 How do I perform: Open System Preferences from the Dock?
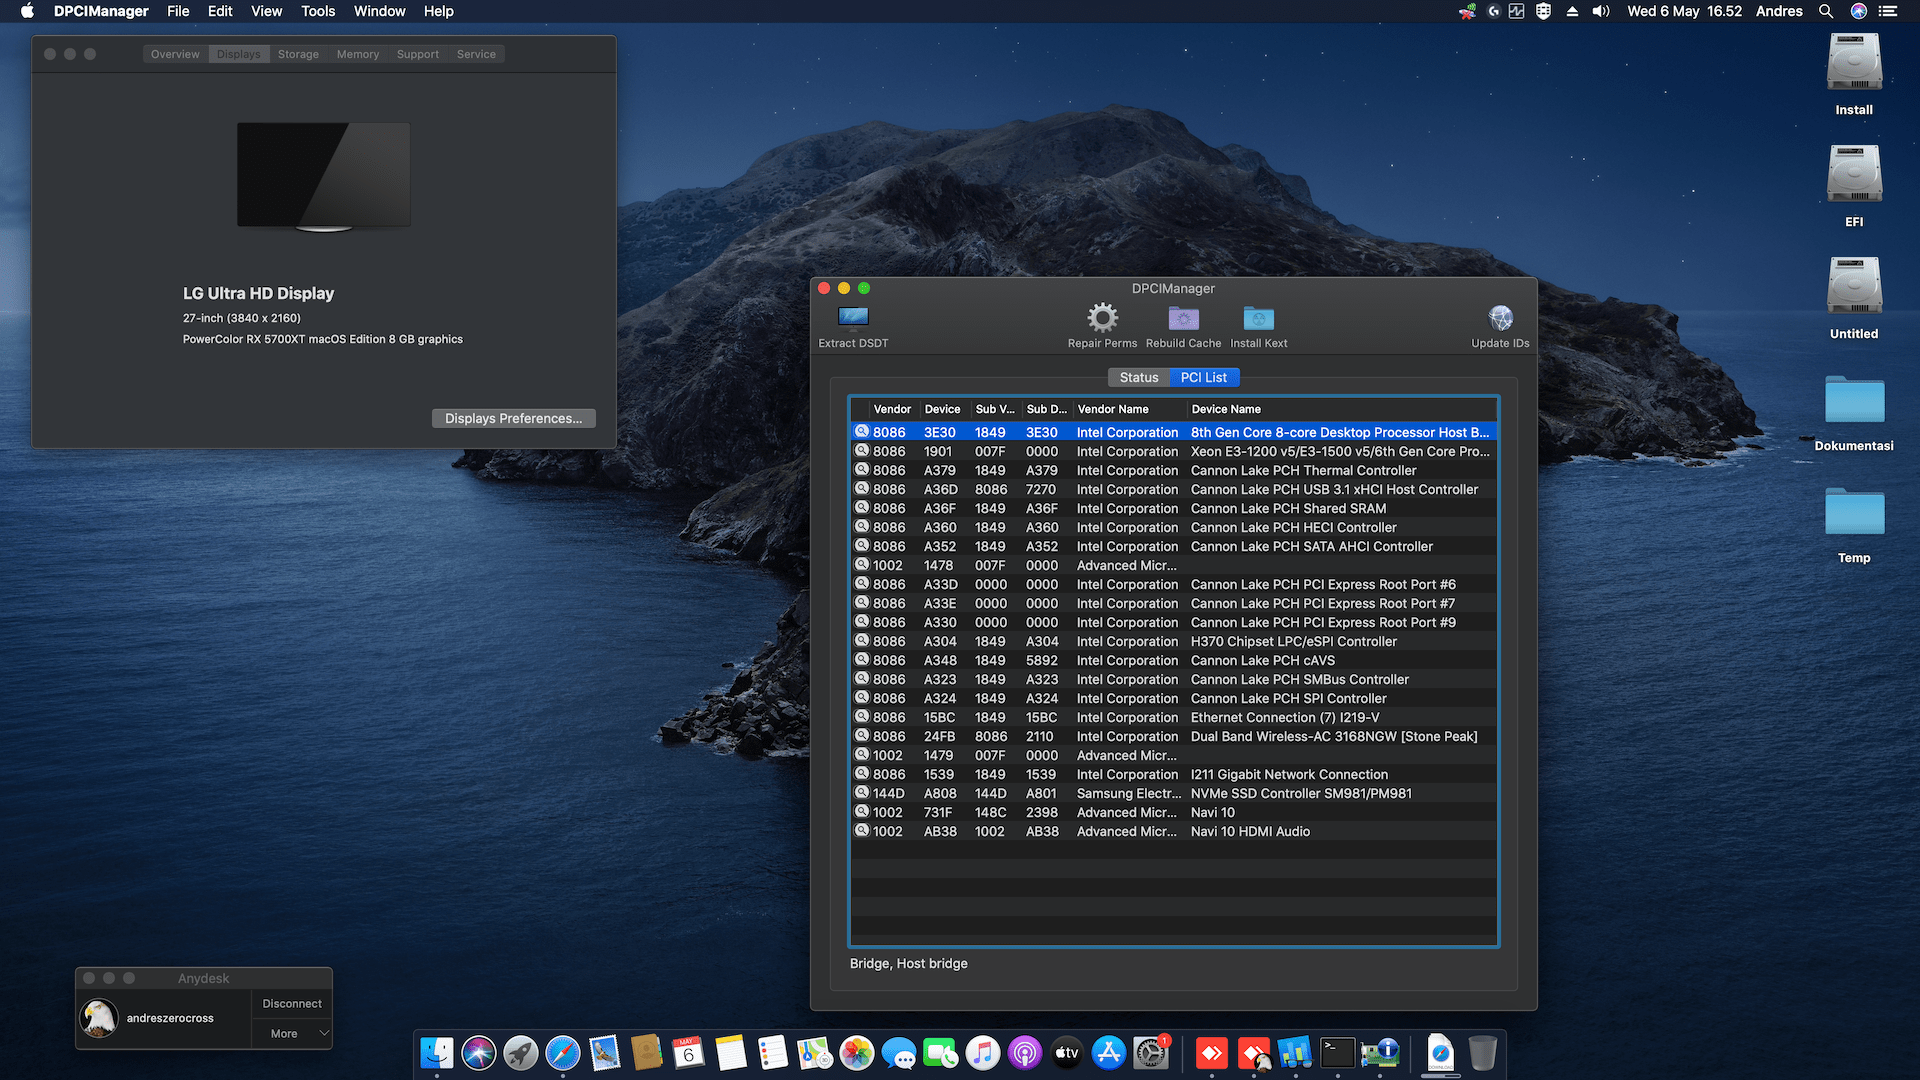pyautogui.click(x=1151, y=1053)
